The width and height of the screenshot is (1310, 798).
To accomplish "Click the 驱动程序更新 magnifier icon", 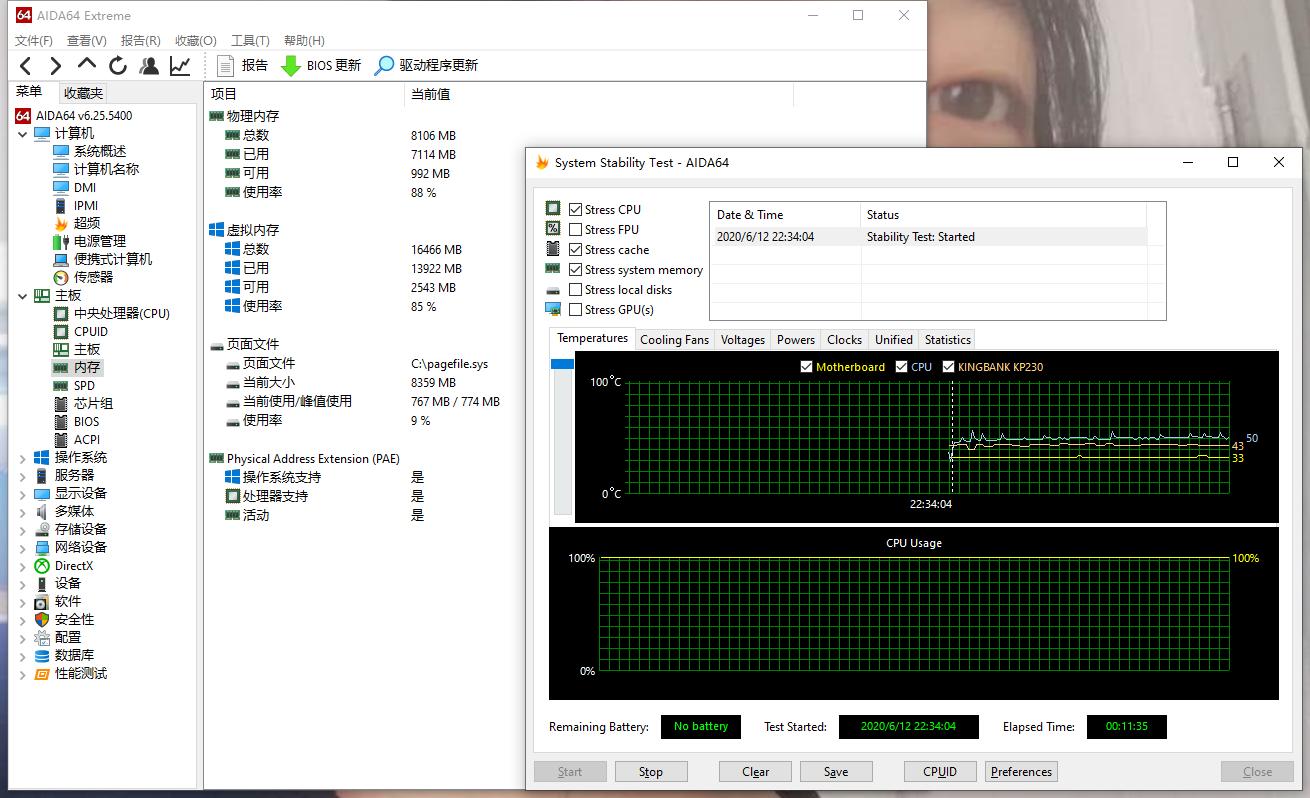I will coord(384,66).
